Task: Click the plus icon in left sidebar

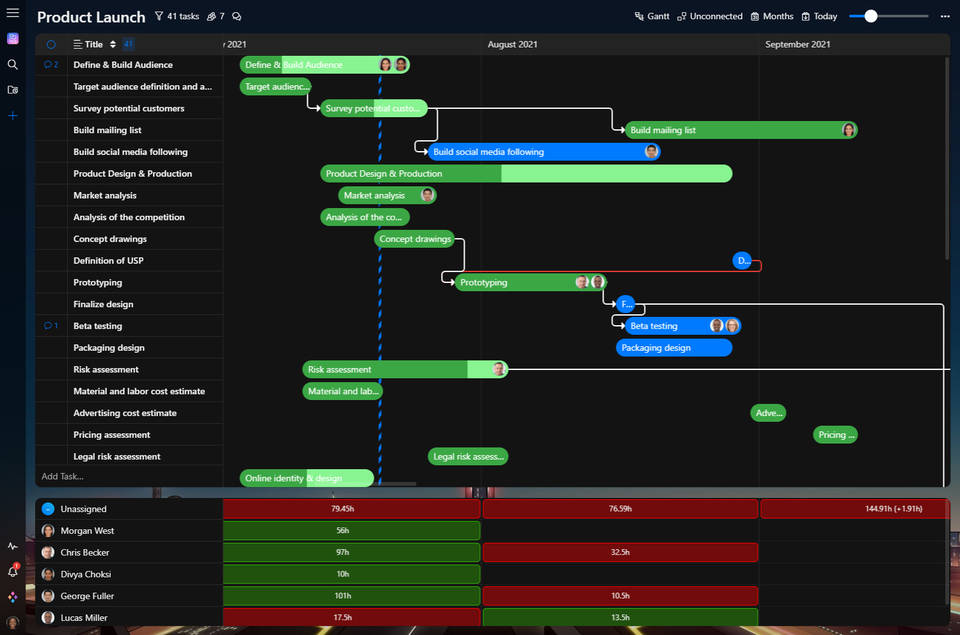Action: [13, 116]
